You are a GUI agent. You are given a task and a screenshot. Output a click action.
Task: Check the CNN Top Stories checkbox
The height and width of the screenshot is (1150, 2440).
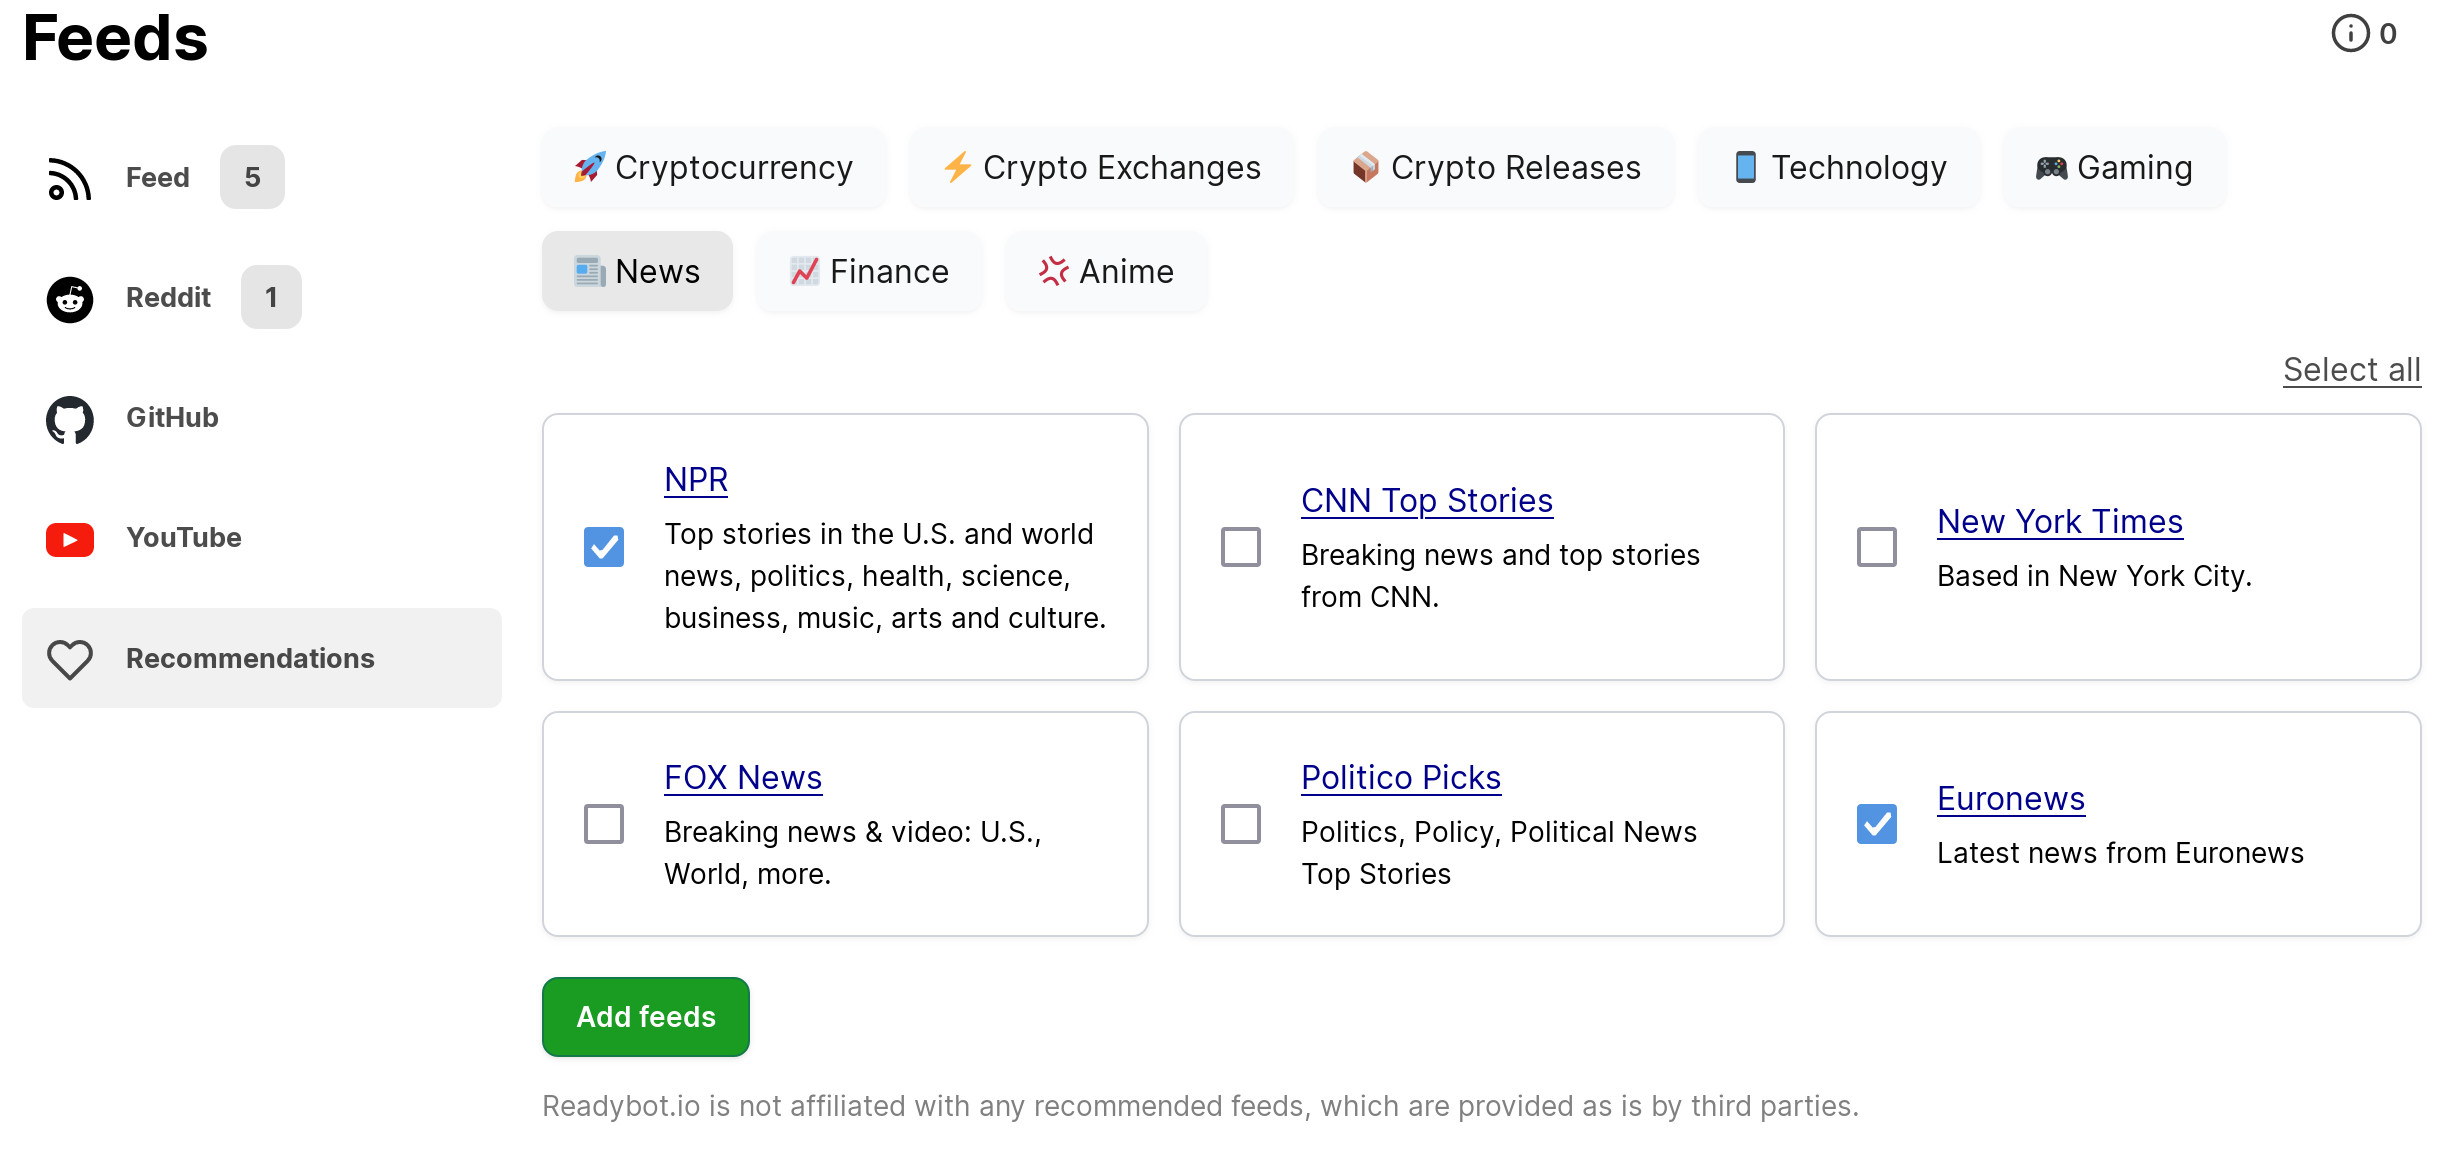point(1240,547)
